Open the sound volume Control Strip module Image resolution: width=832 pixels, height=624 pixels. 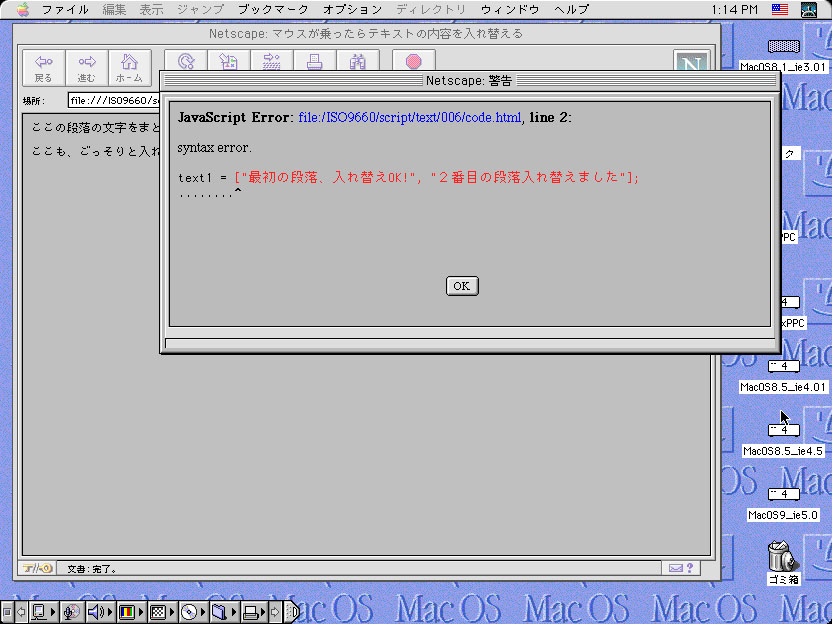click(100, 612)
